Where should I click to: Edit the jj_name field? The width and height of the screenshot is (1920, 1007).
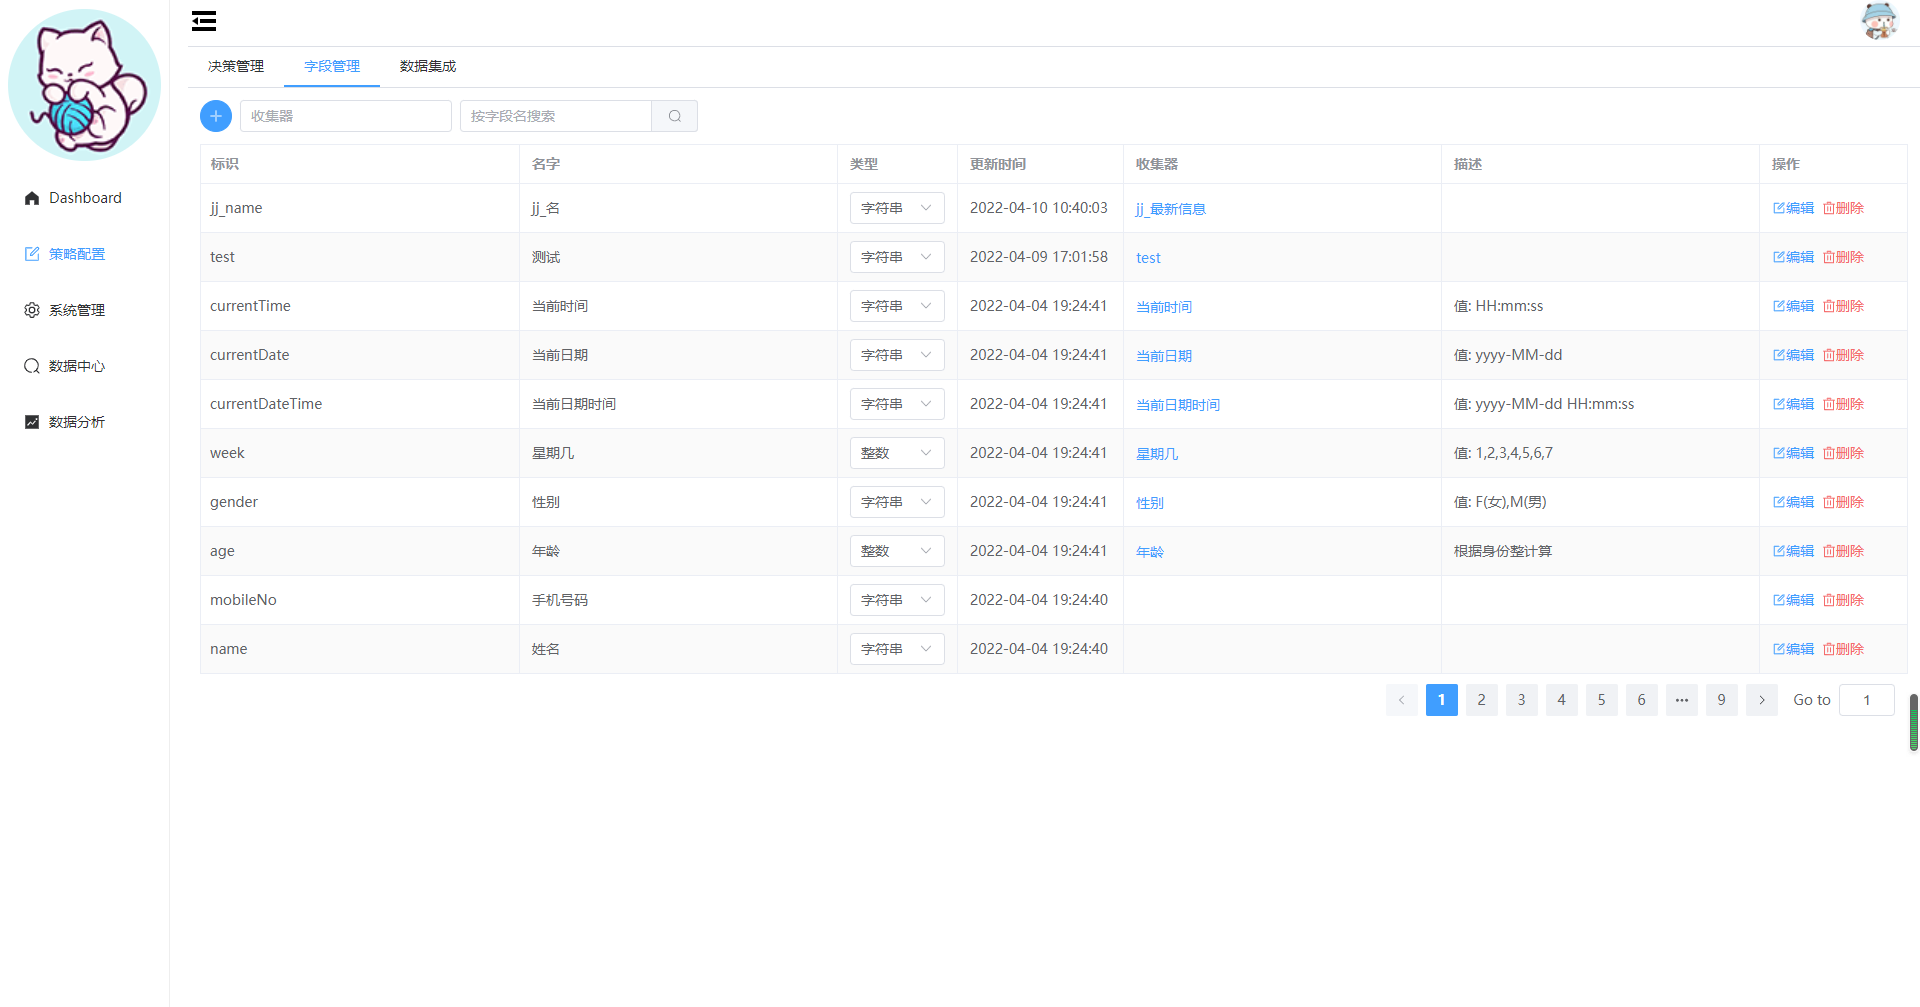pyautogui.click(x=1793, y=208)
